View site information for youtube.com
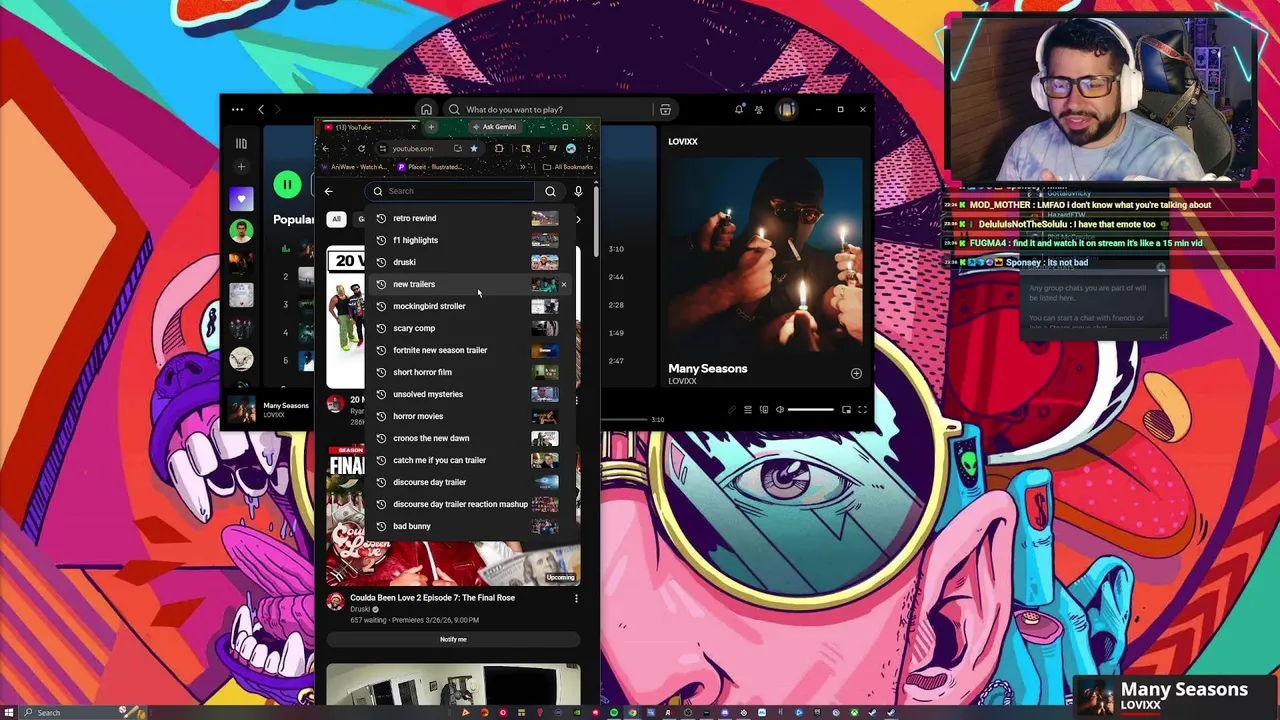The image size is (1280, 720). click(x=382, y=148)
